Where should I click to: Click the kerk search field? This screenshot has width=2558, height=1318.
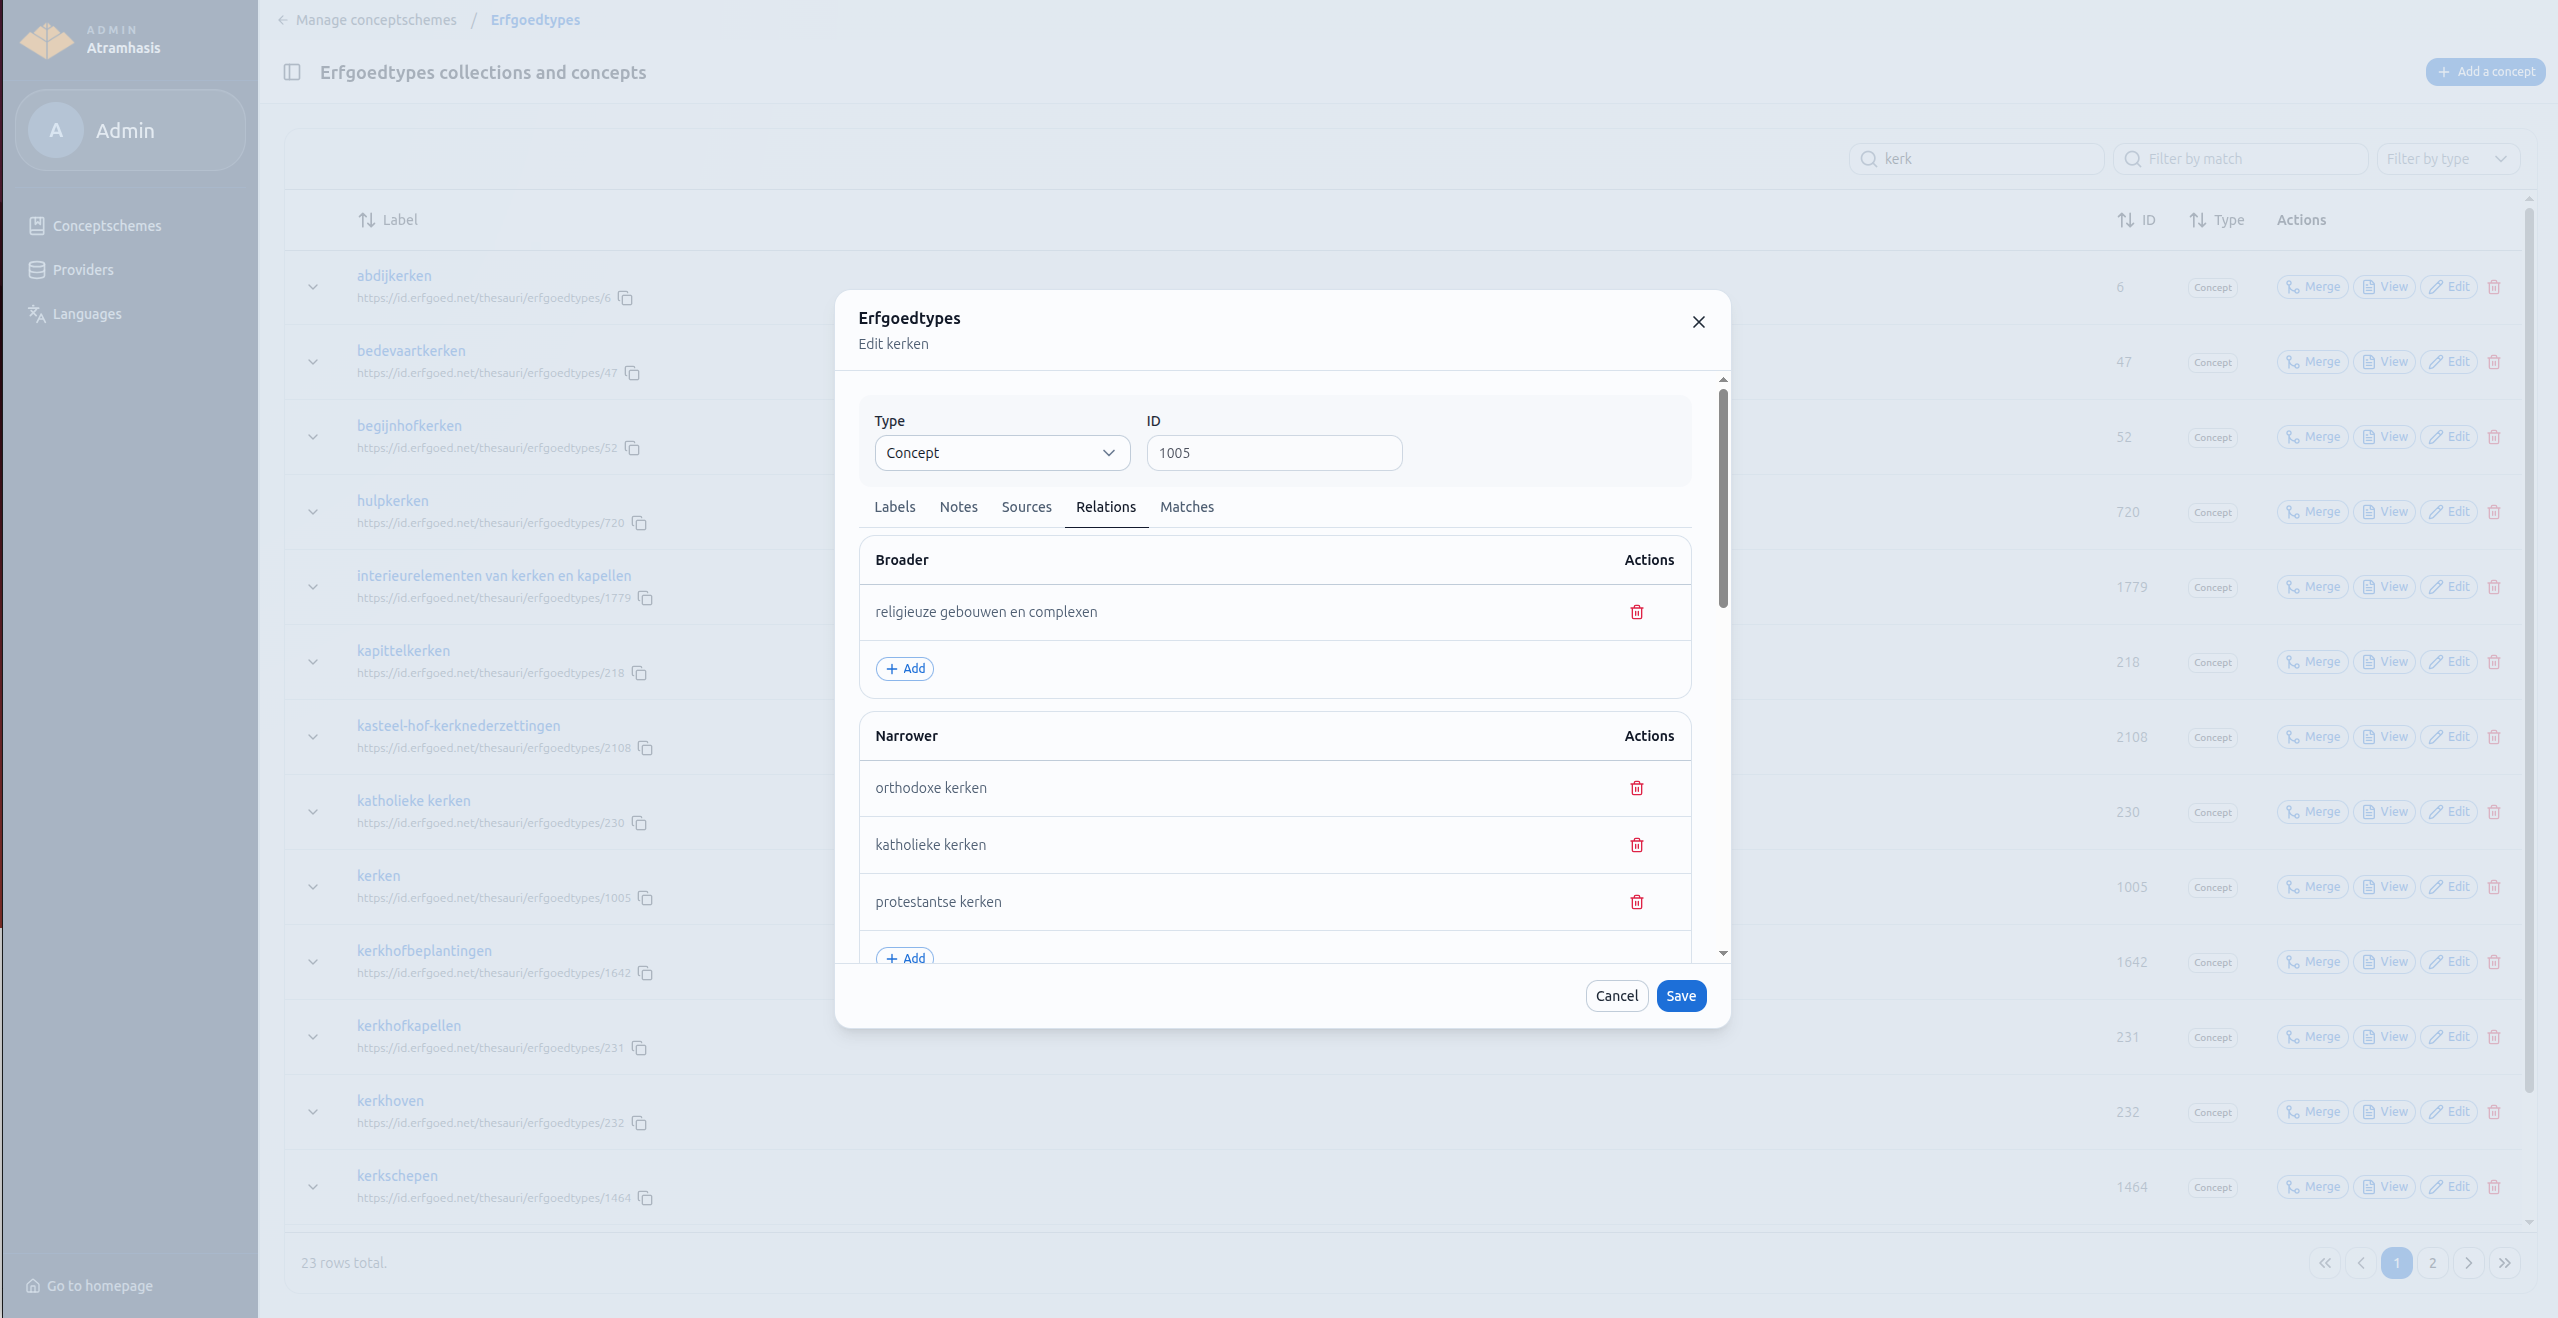pyautogui.click(x=1976, y=159)
